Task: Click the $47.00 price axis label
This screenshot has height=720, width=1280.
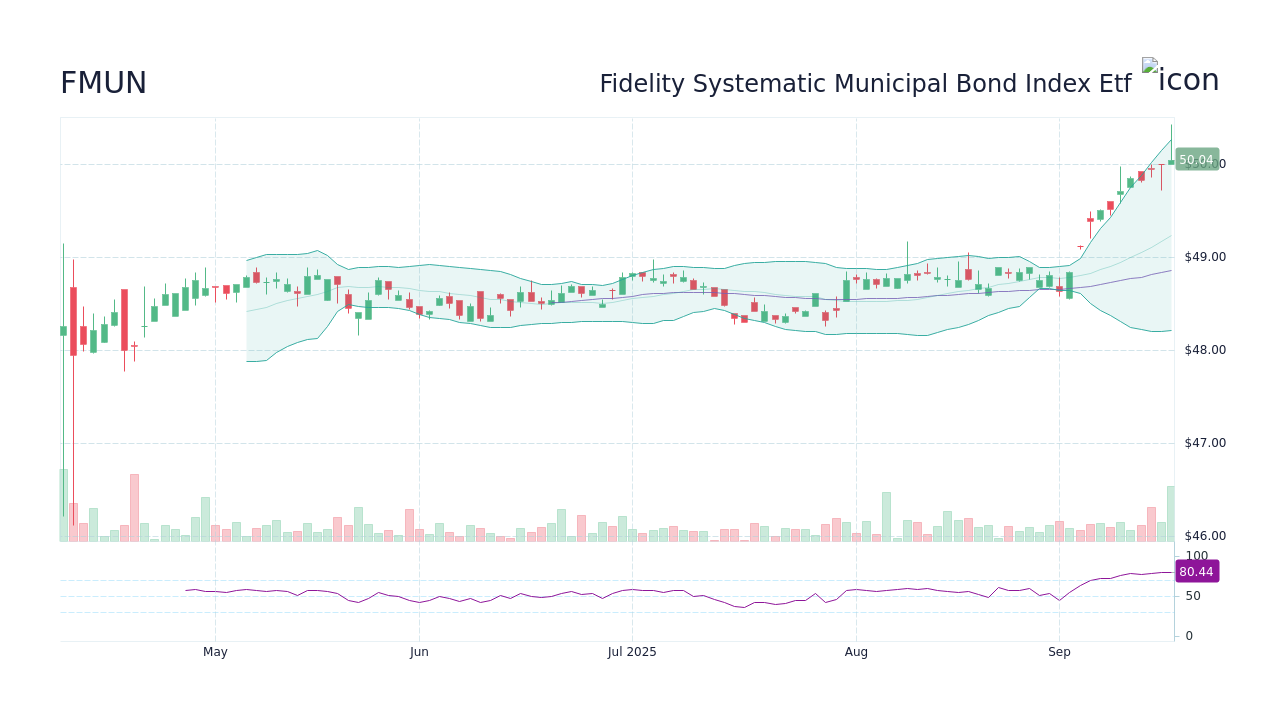Action: [x=1205, y=443]
